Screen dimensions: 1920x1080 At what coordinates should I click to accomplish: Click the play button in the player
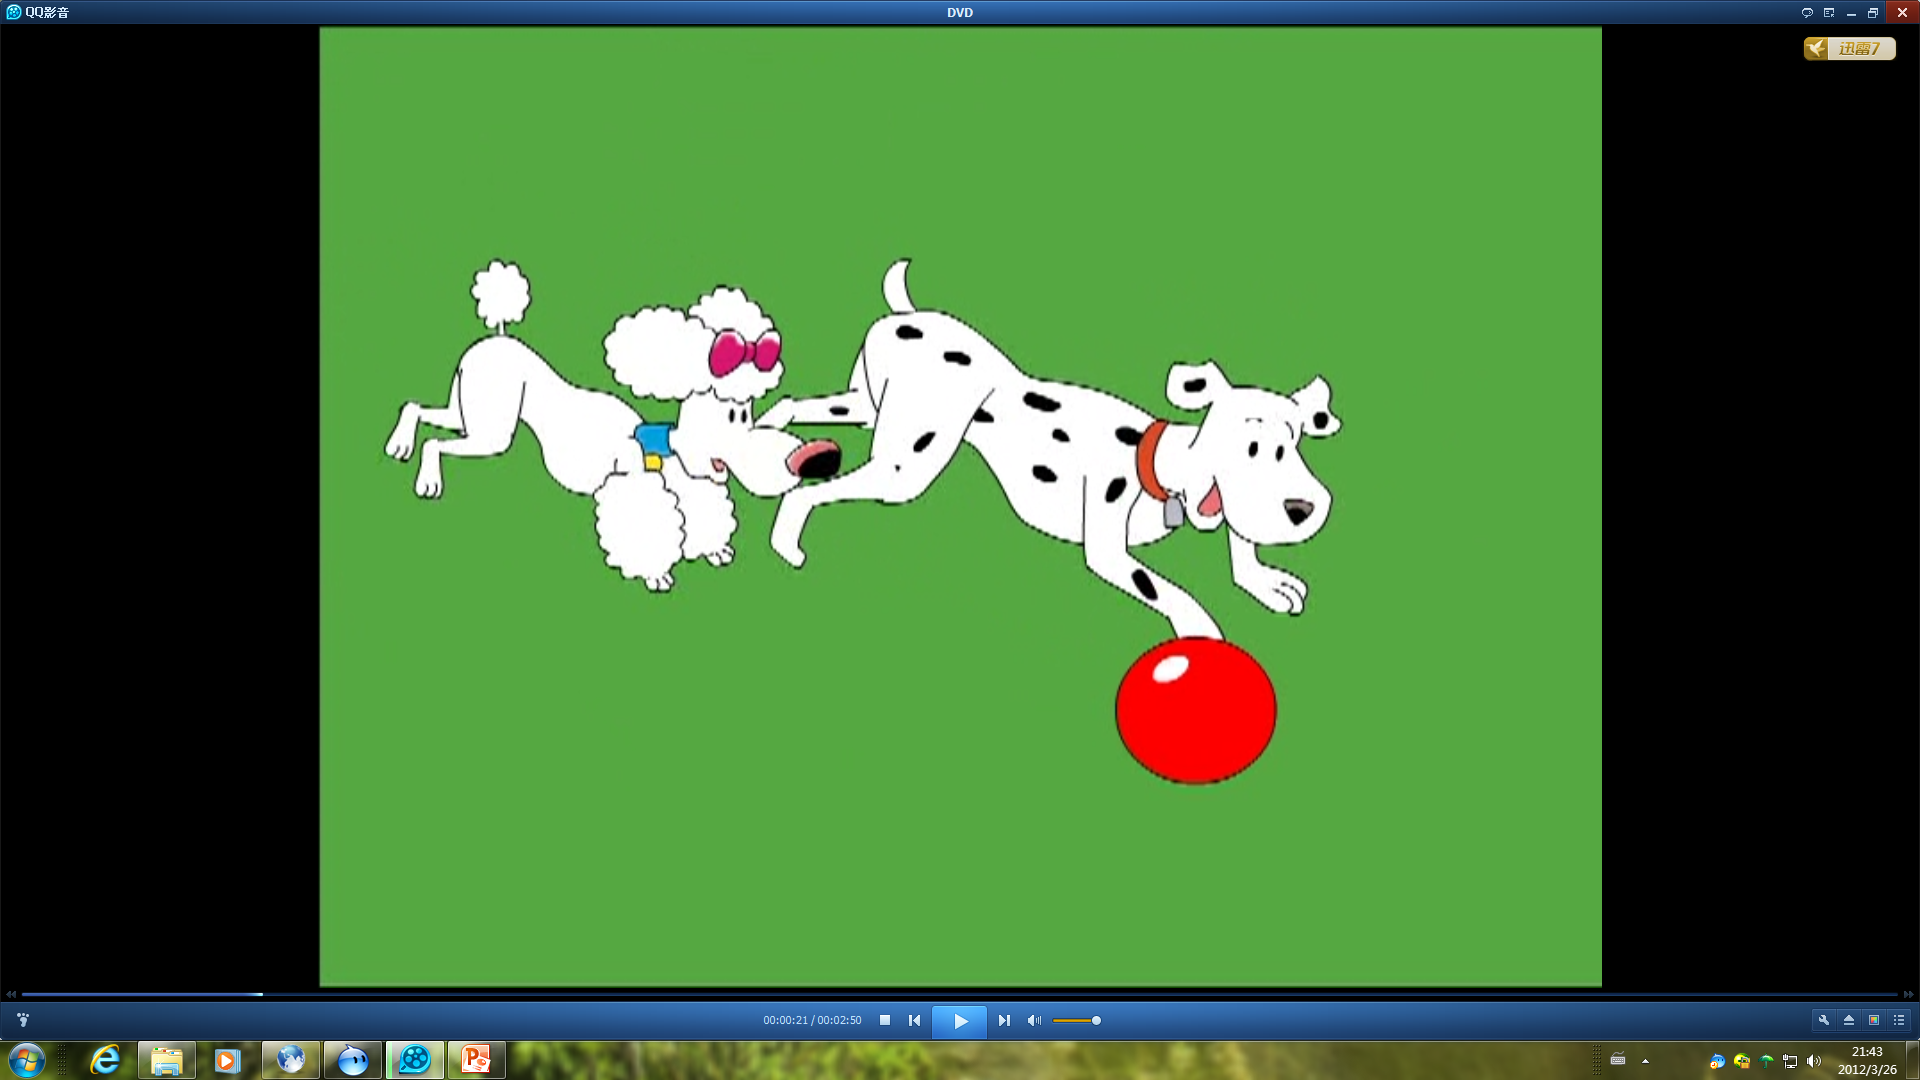pyautogui.click(x=959, y=1021)
